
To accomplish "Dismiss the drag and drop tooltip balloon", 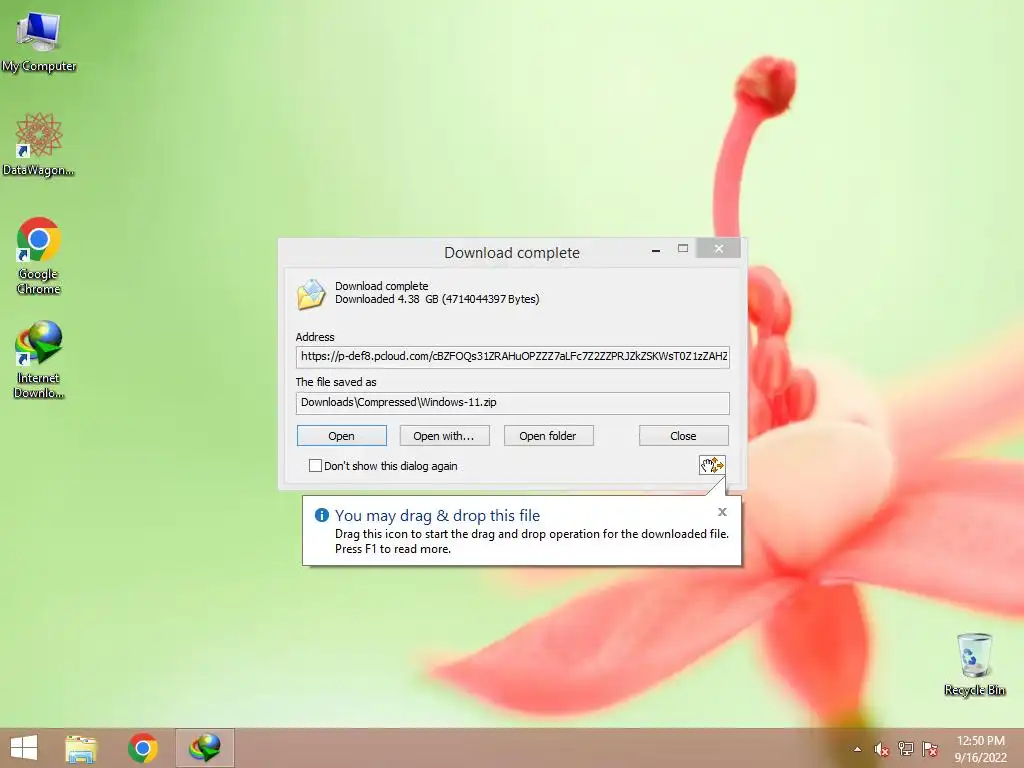I will [x=722, y=512].
